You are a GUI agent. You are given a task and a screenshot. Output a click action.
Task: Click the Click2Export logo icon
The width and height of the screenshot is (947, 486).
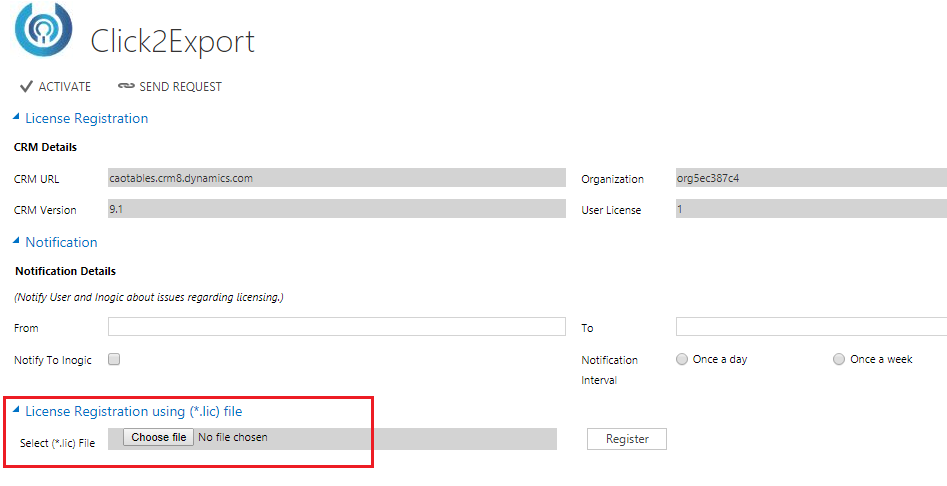pyautogui.click(x=43, y=29)
